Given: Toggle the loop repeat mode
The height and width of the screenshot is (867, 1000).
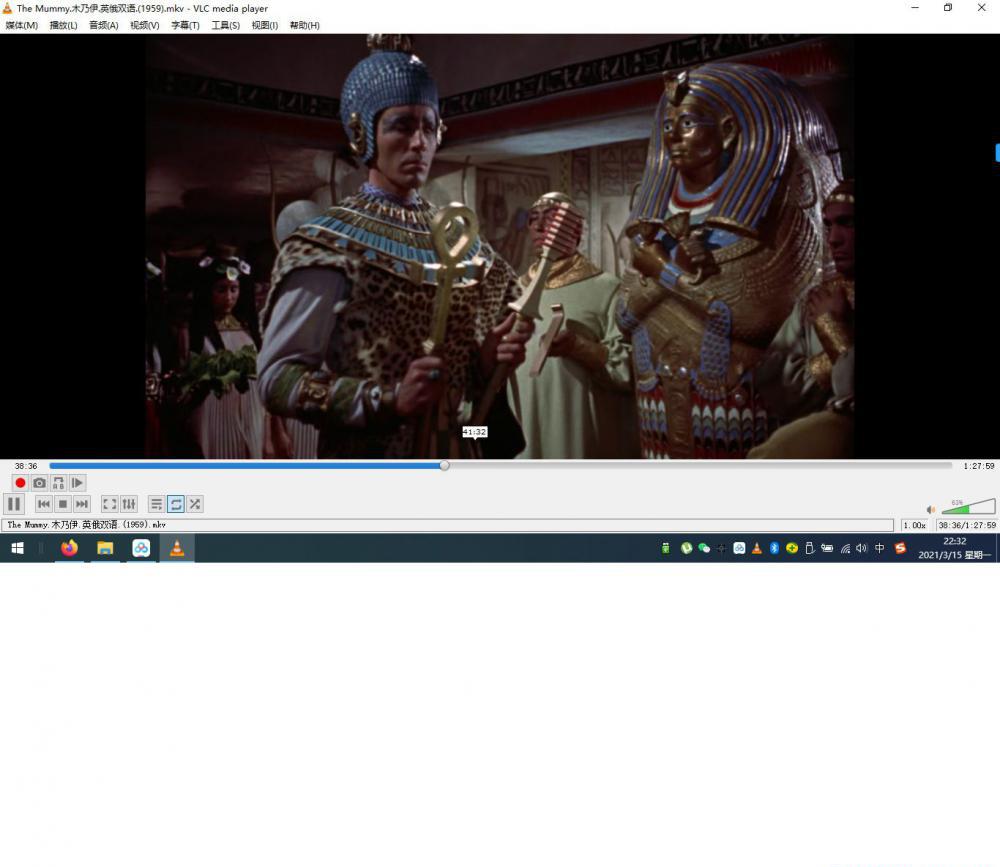Looking at the screenshot, I should pyautogui.click(x=175, y=504).
